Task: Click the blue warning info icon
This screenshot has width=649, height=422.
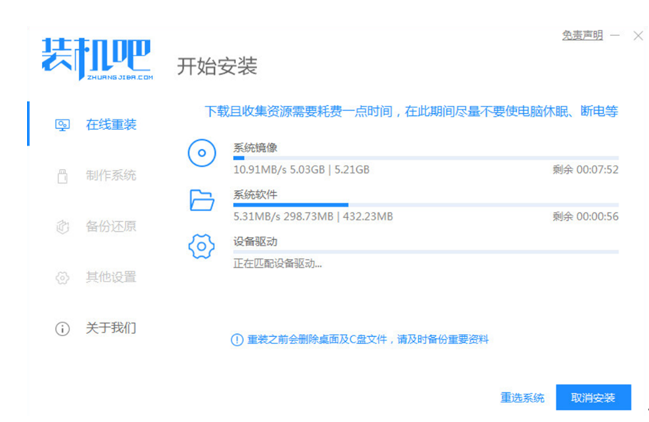Action: click(237, 340)
